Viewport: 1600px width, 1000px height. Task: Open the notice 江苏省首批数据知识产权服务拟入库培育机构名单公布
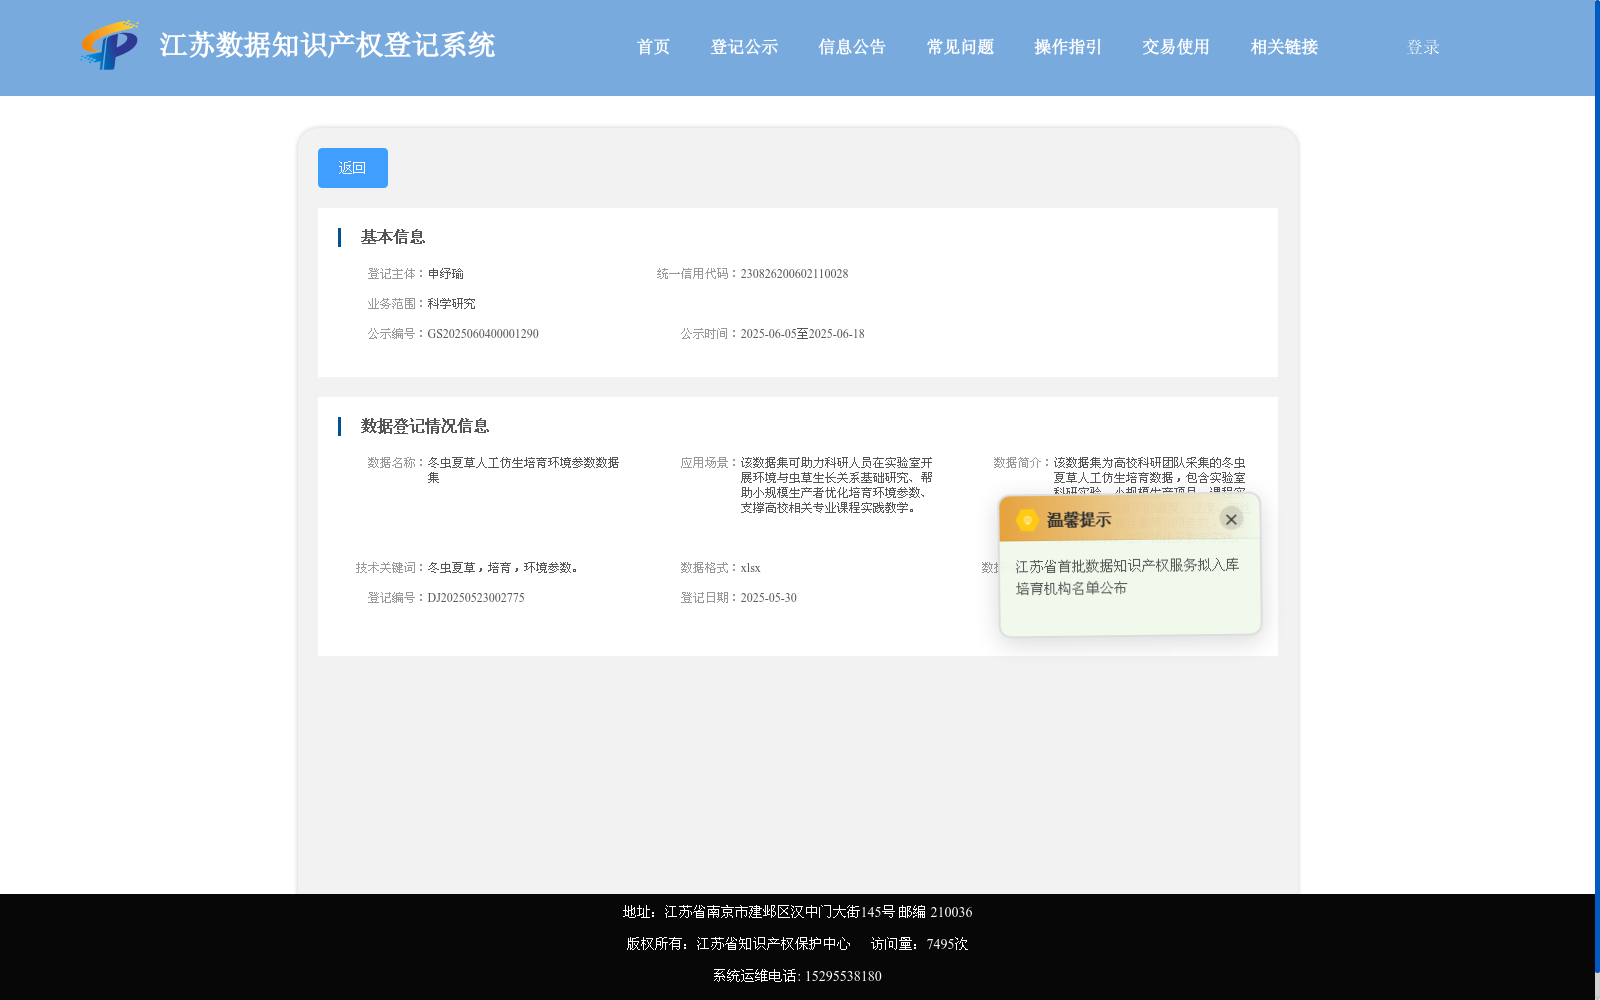point(1127,577)
